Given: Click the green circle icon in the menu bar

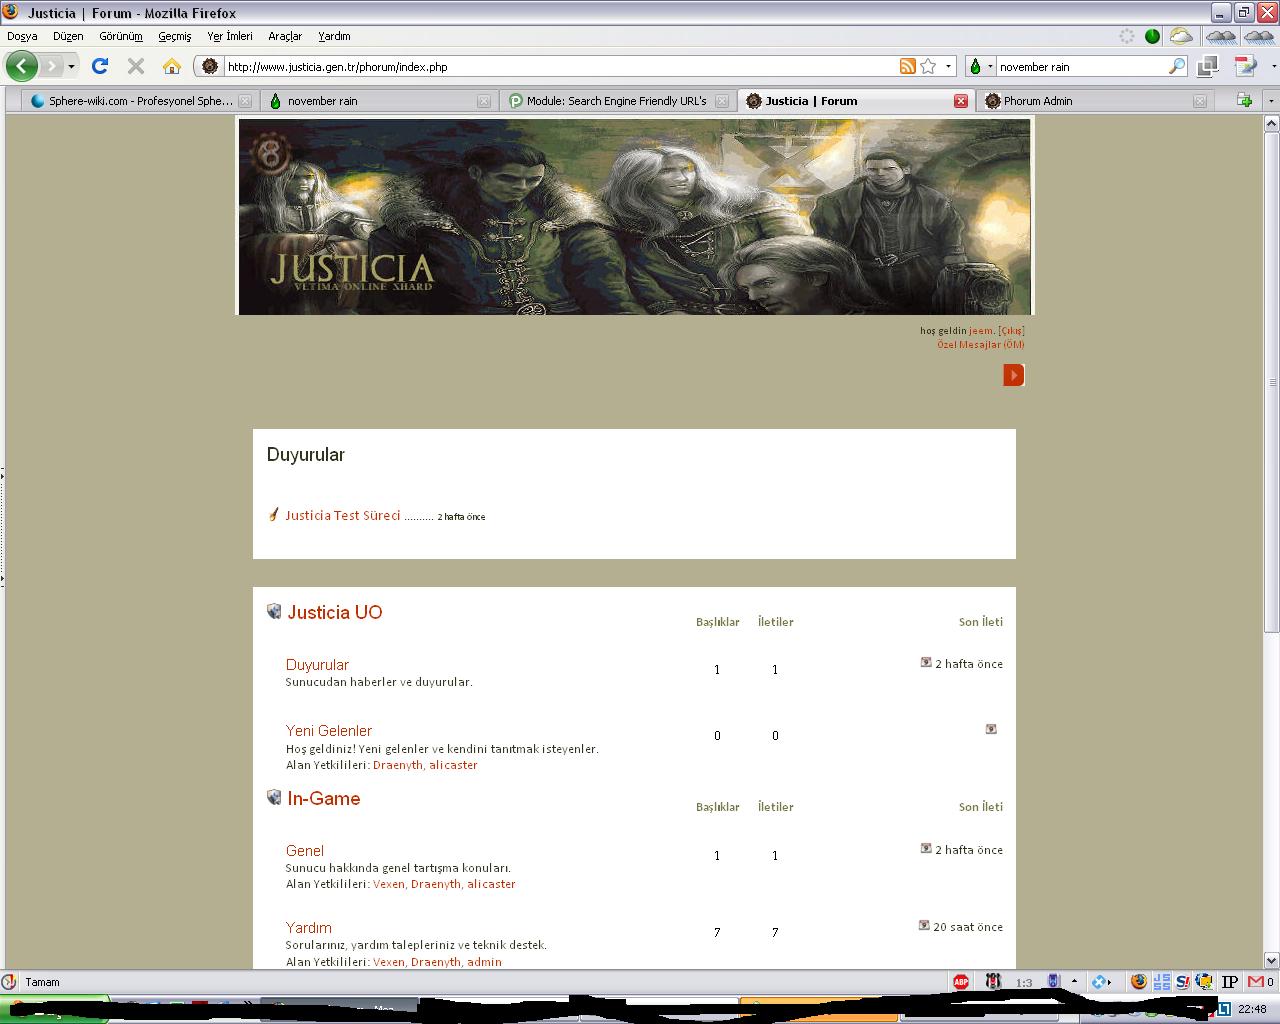Looking at the screenshot, I should tap(1152, 36).
